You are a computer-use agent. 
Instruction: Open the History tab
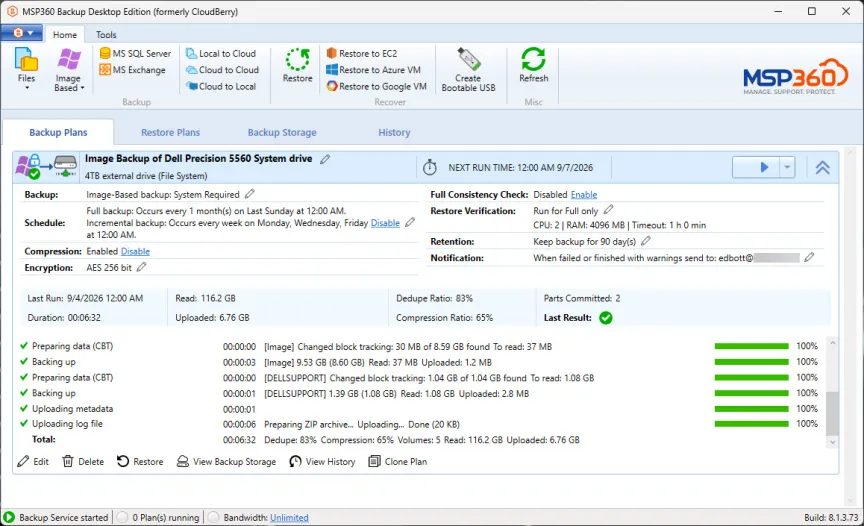(x=394, y=132)
